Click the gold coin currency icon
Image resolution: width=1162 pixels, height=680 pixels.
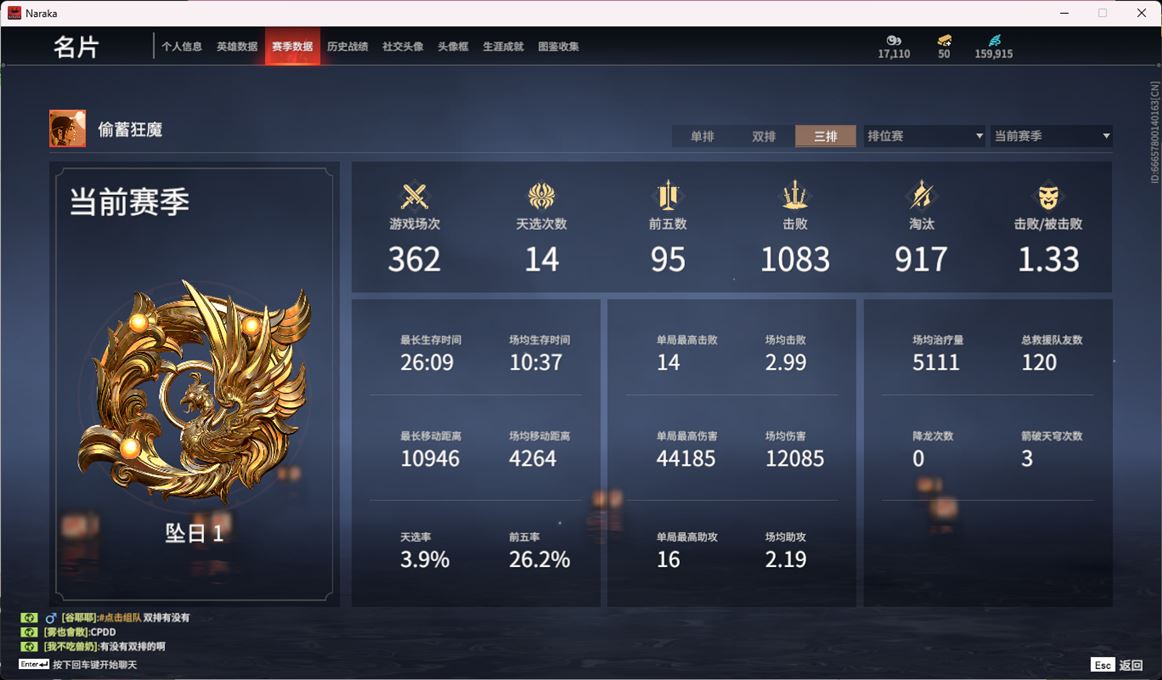point(894,40)
